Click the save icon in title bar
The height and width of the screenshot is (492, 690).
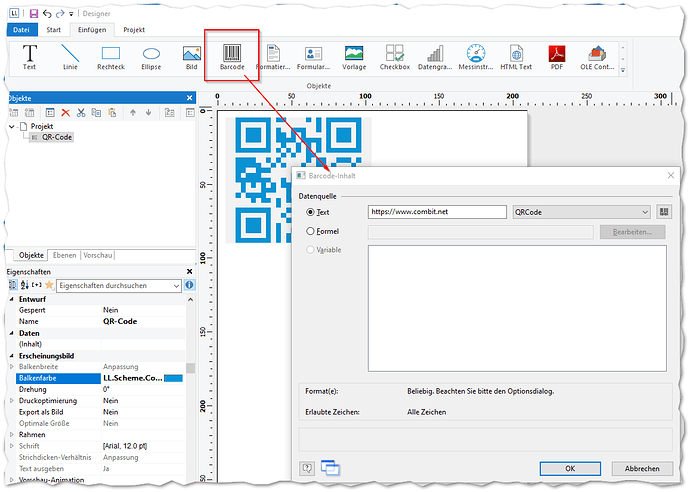(x=33, y=14)
